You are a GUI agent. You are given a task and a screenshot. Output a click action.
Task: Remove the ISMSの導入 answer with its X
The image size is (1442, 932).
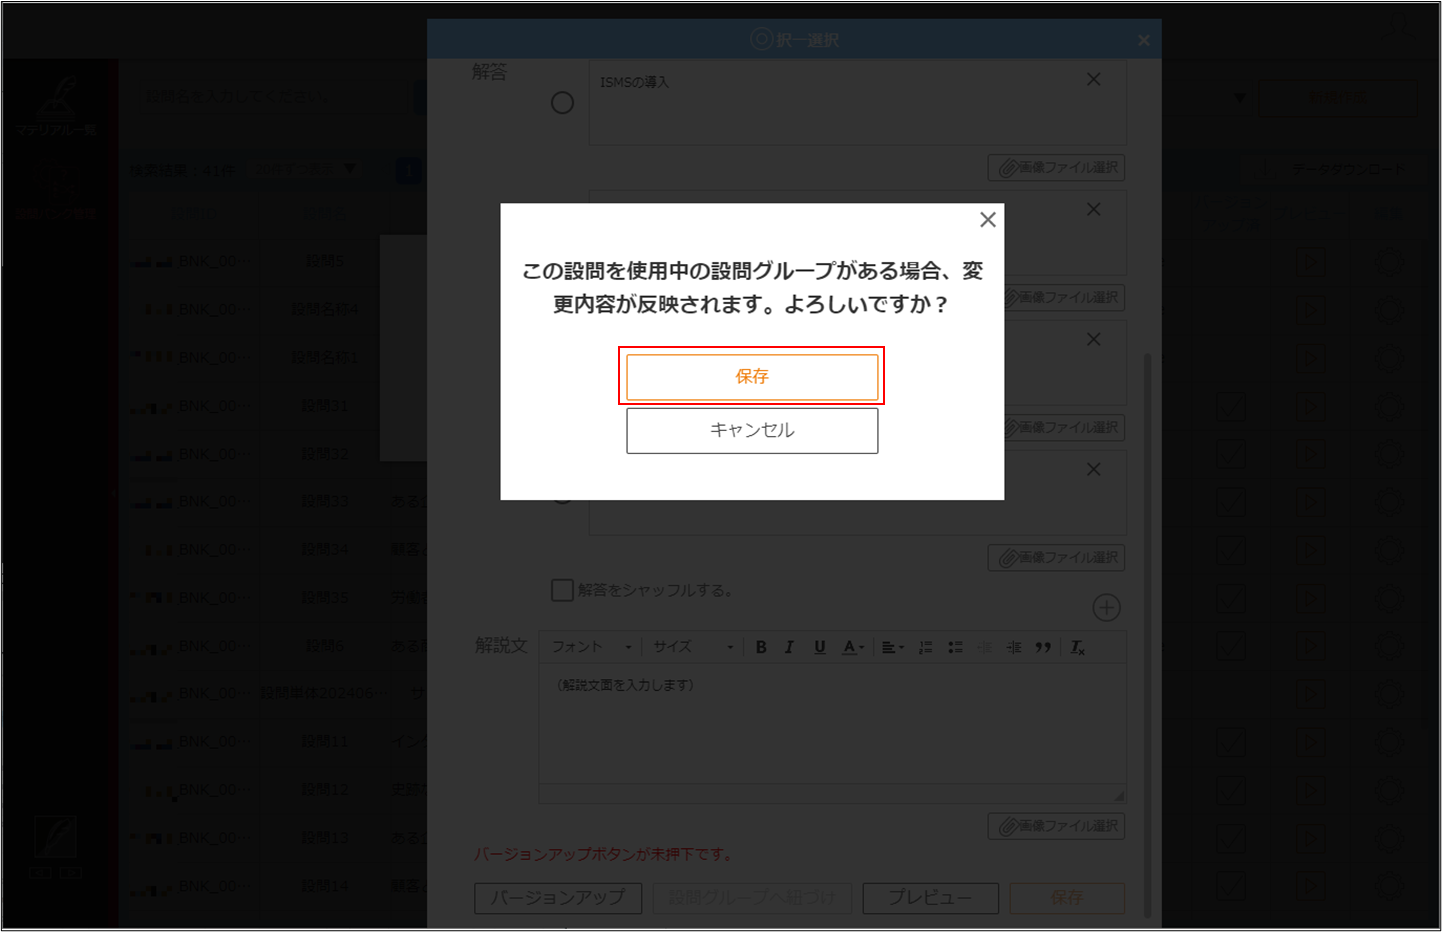1094,79
